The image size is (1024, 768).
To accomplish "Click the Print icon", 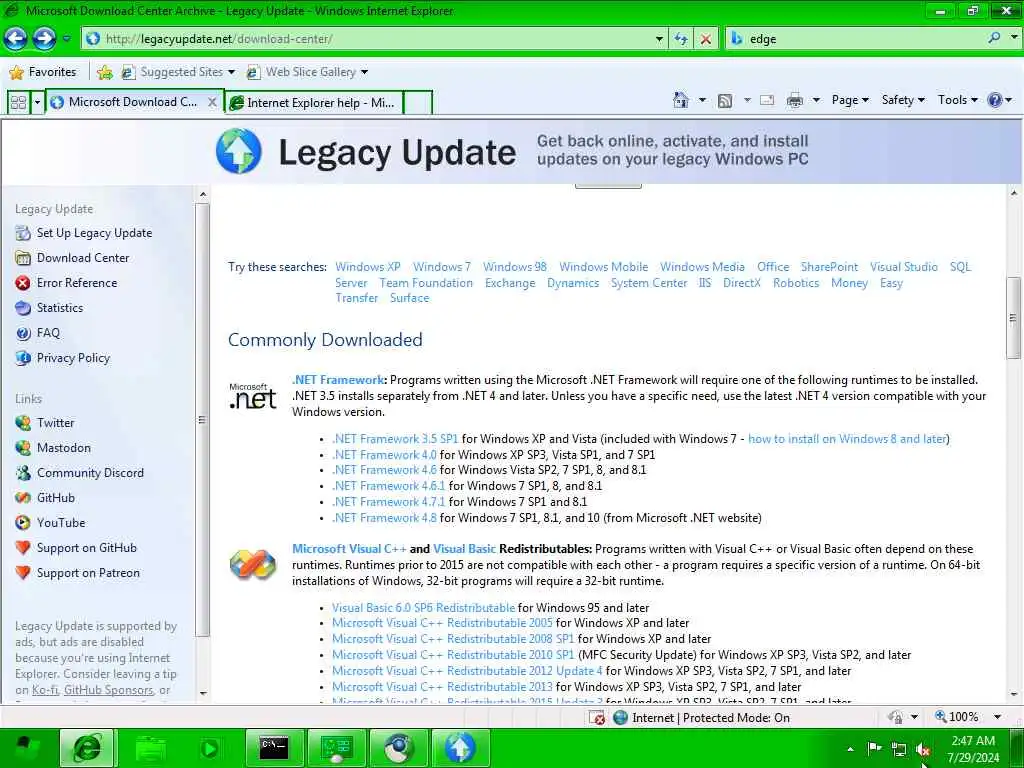I will (795, 100).
